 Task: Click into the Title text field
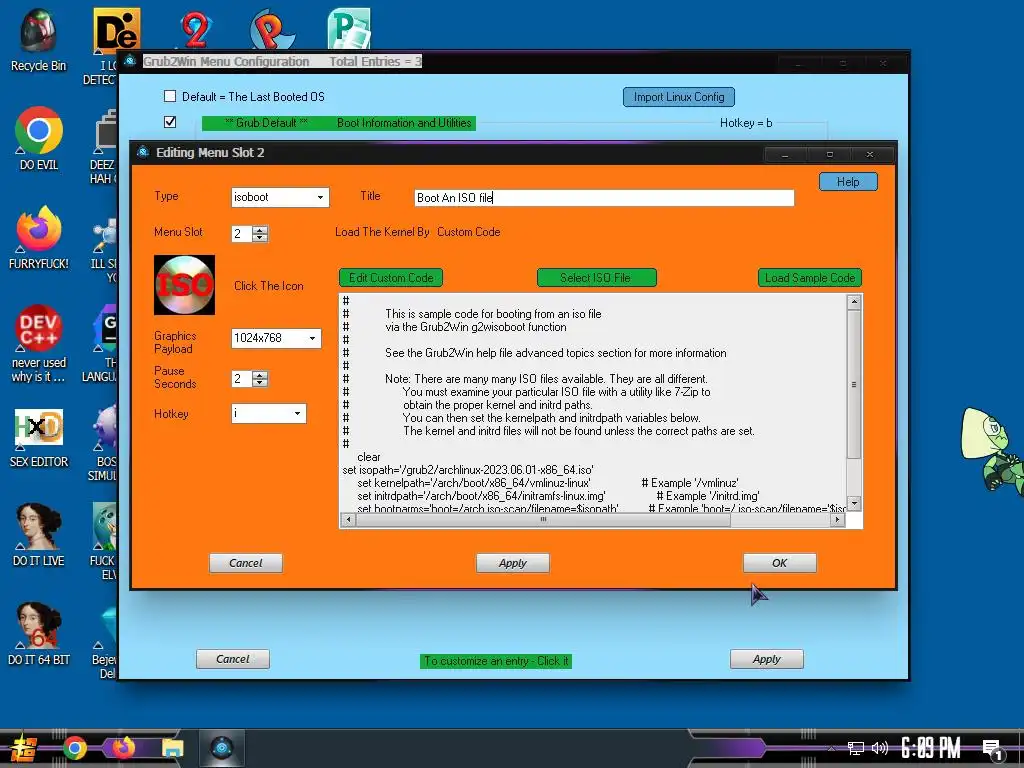(604, 198)
